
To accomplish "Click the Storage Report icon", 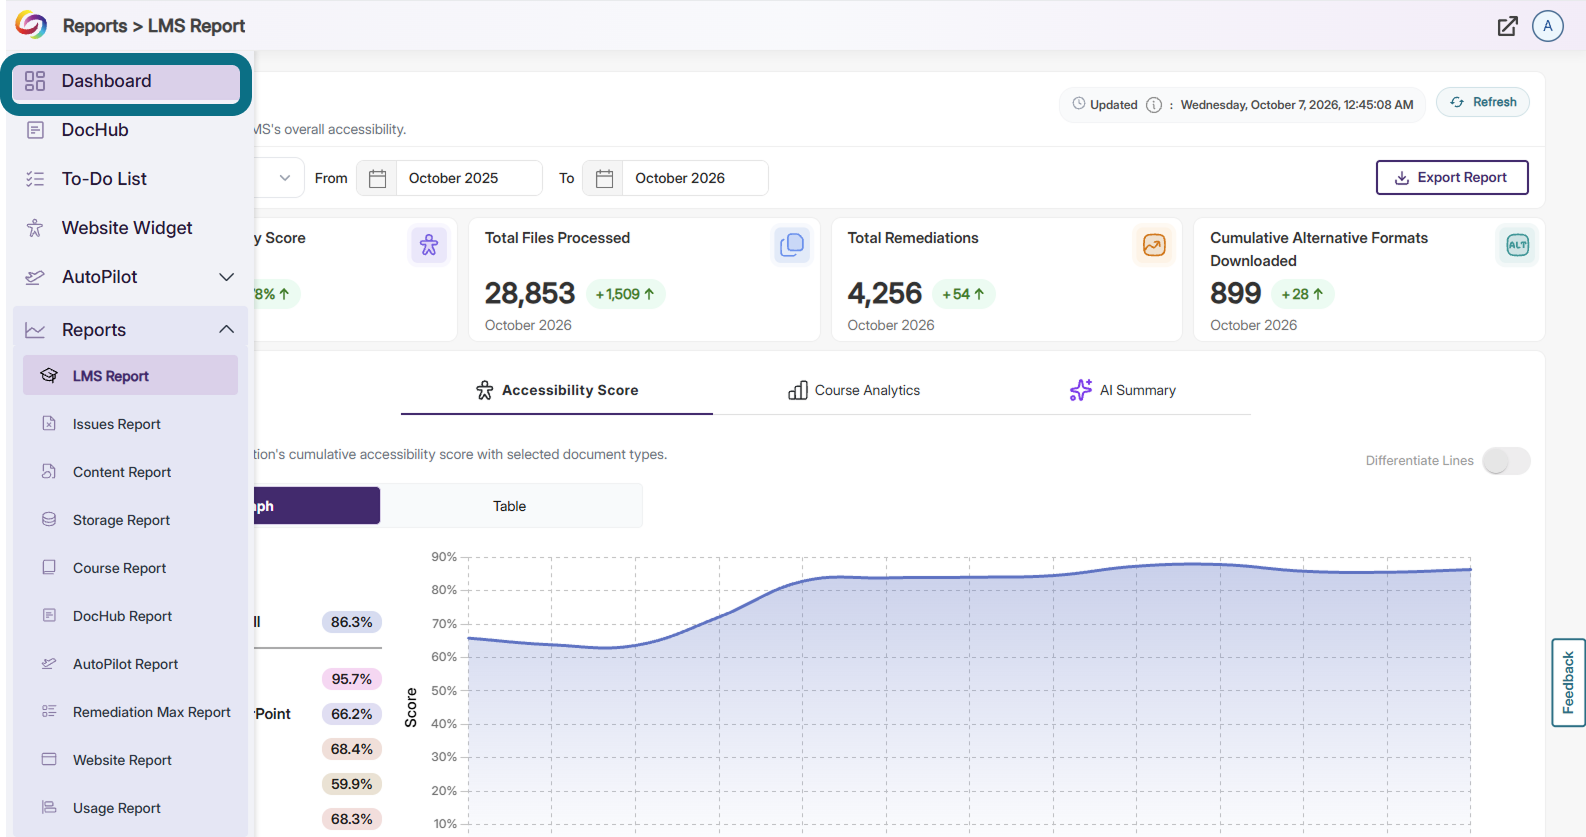I will click(x=49, y=519).
